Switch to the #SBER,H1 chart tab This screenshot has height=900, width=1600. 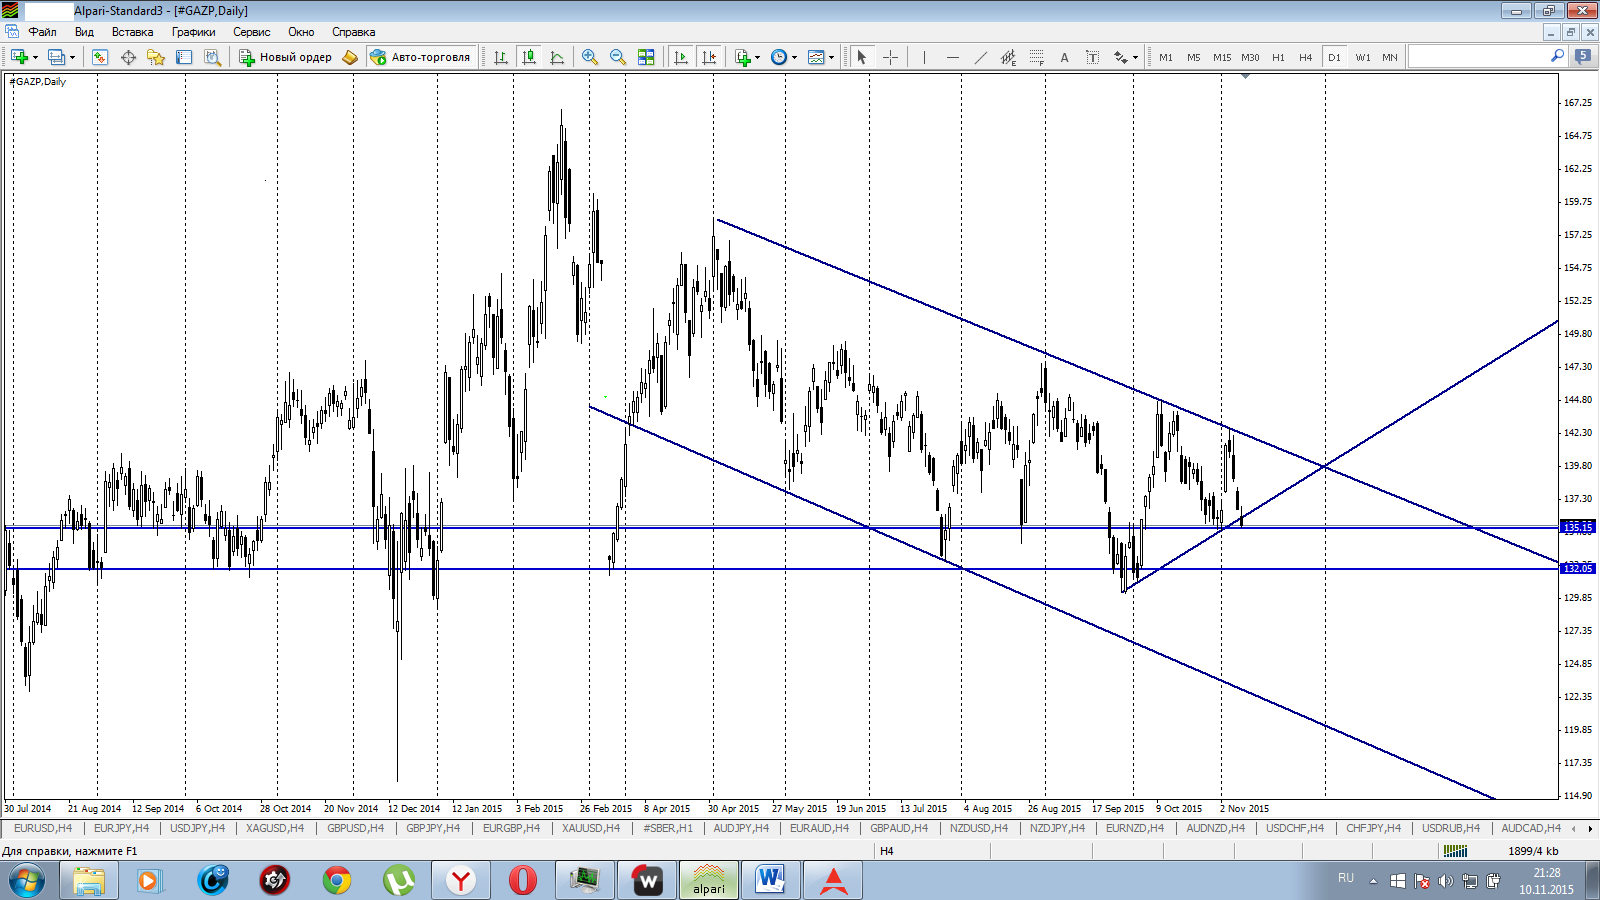pyautogui.click(x=667, y=828)
